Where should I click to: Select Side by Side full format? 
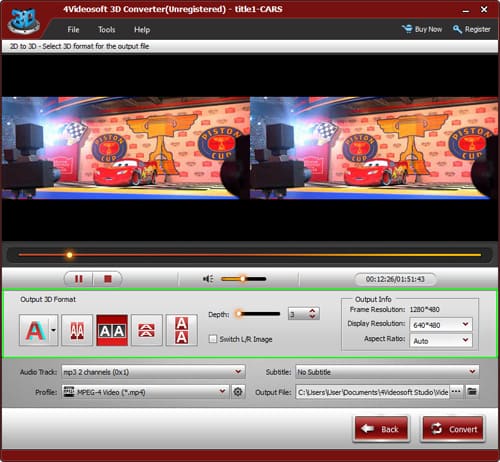(112, 330)
